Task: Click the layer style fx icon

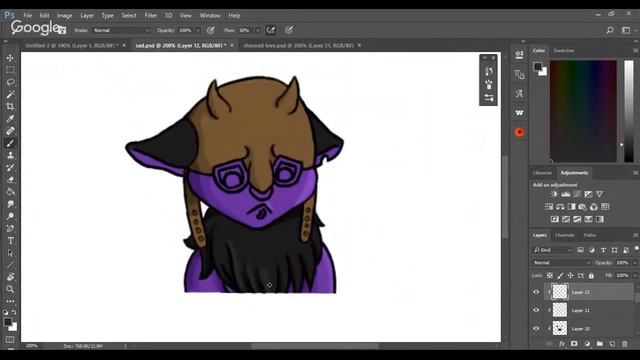Action: pyautogui.click(x=562, y=344)
